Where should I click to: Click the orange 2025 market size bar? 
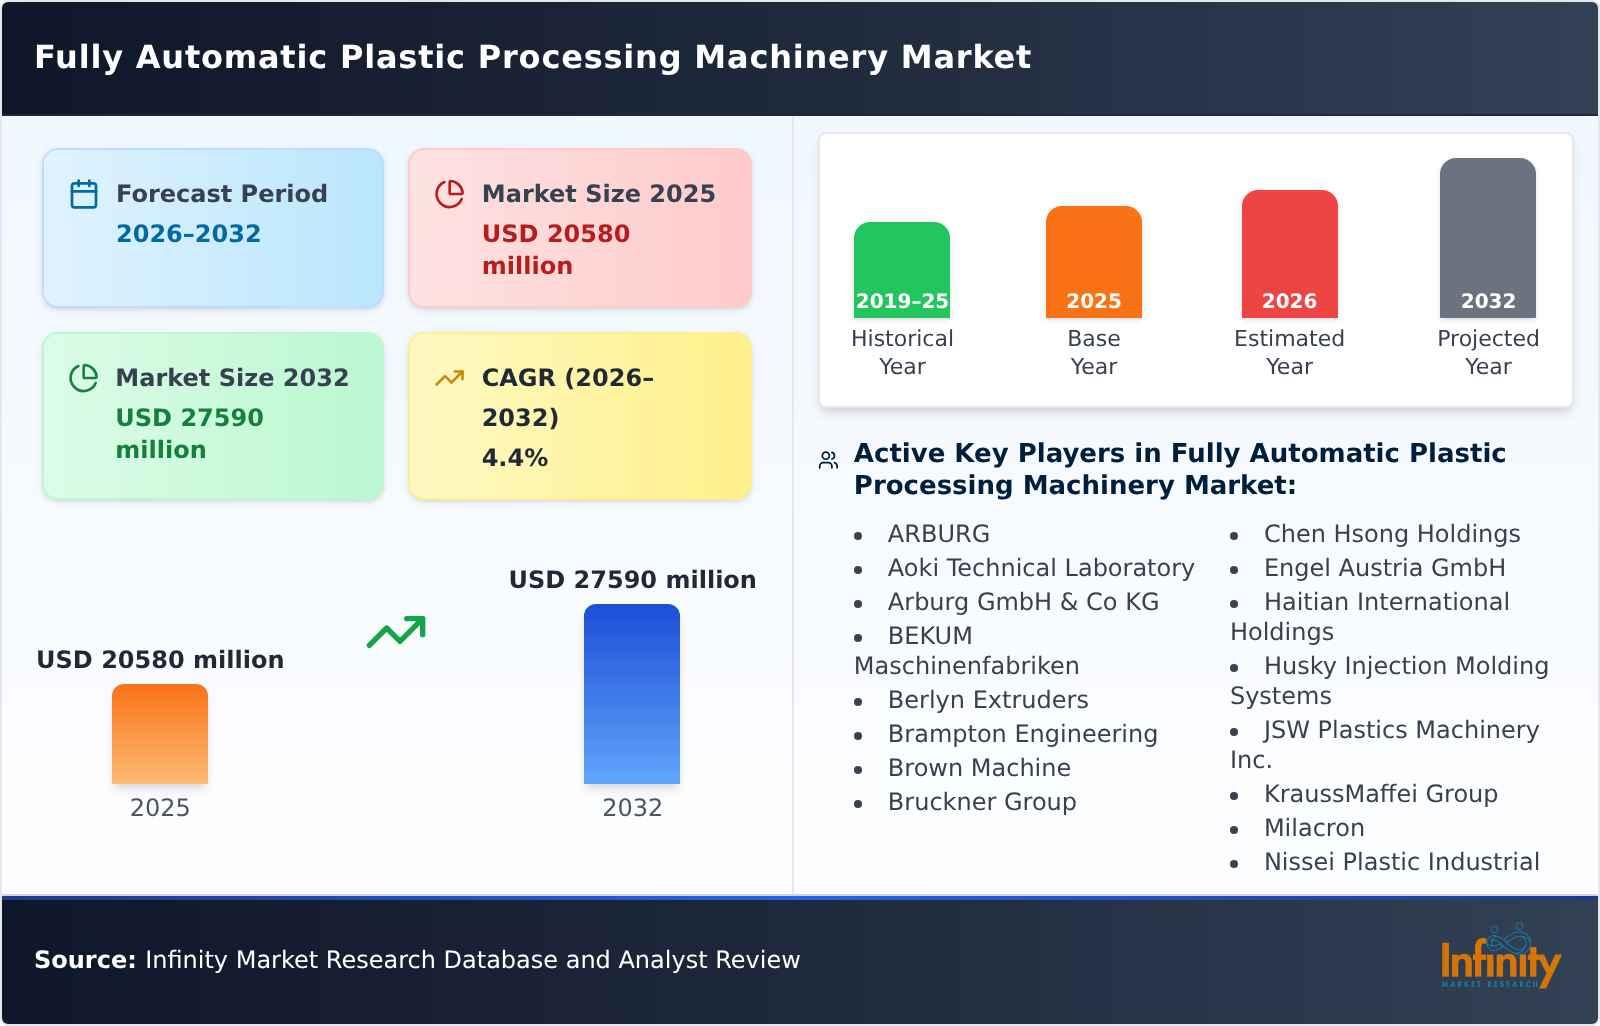pos(160,734)
